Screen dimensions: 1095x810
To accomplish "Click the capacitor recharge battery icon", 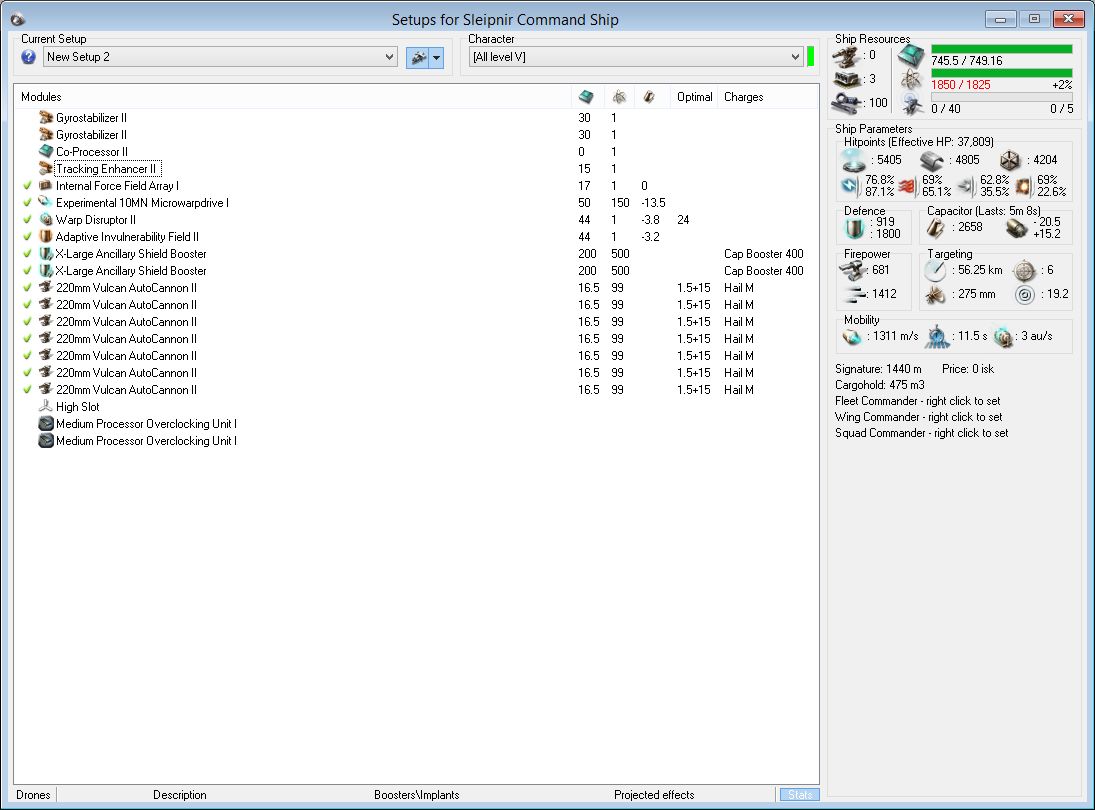I will (x=1016, y=228).
